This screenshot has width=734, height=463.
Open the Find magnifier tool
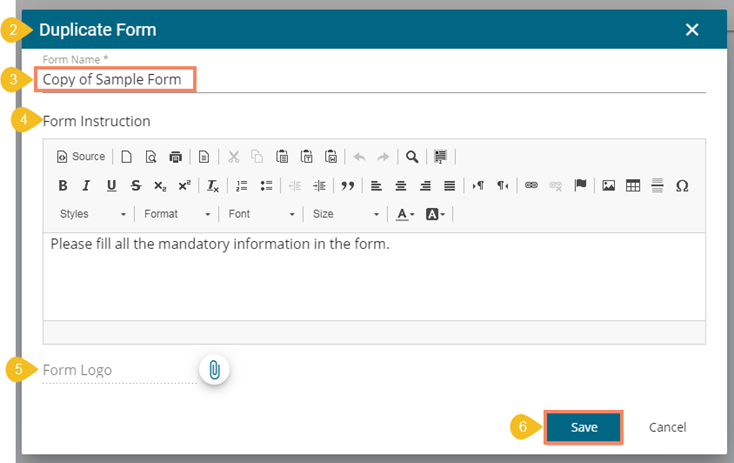[412, 157]
